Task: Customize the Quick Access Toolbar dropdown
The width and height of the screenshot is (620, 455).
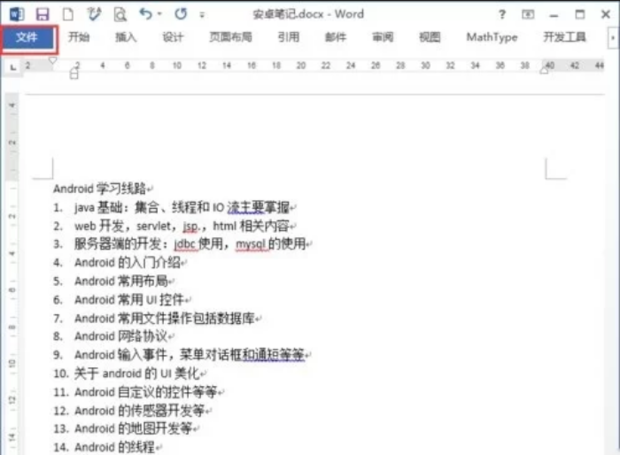Action: 202,15
